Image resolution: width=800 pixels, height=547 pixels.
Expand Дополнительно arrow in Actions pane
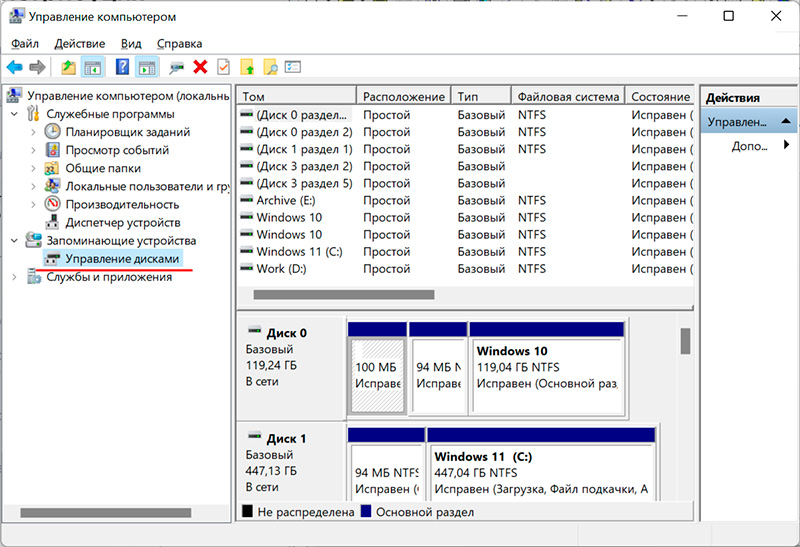pyautogui.click(x=786, y=146)
